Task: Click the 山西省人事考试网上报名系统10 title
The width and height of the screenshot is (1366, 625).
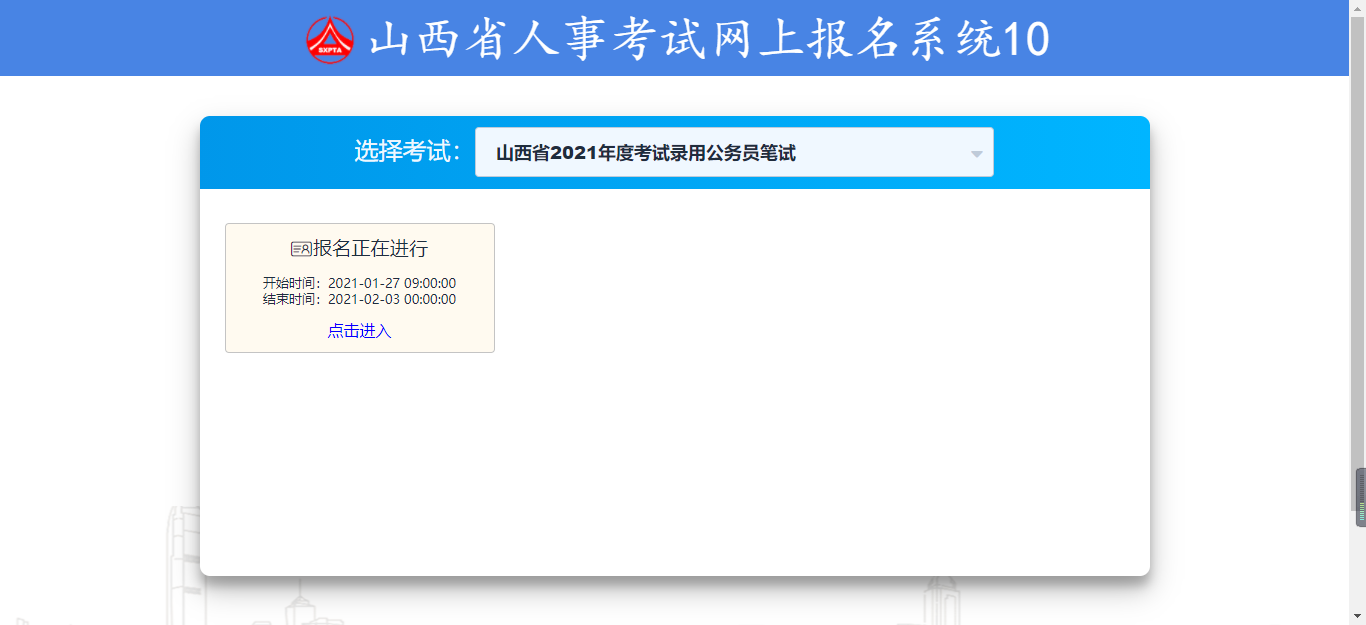Action: point(709,40)
